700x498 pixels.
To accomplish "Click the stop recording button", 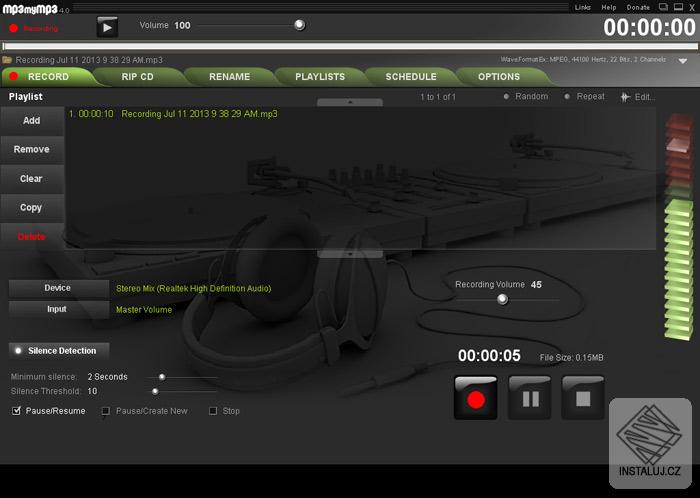I will point(583,398).
